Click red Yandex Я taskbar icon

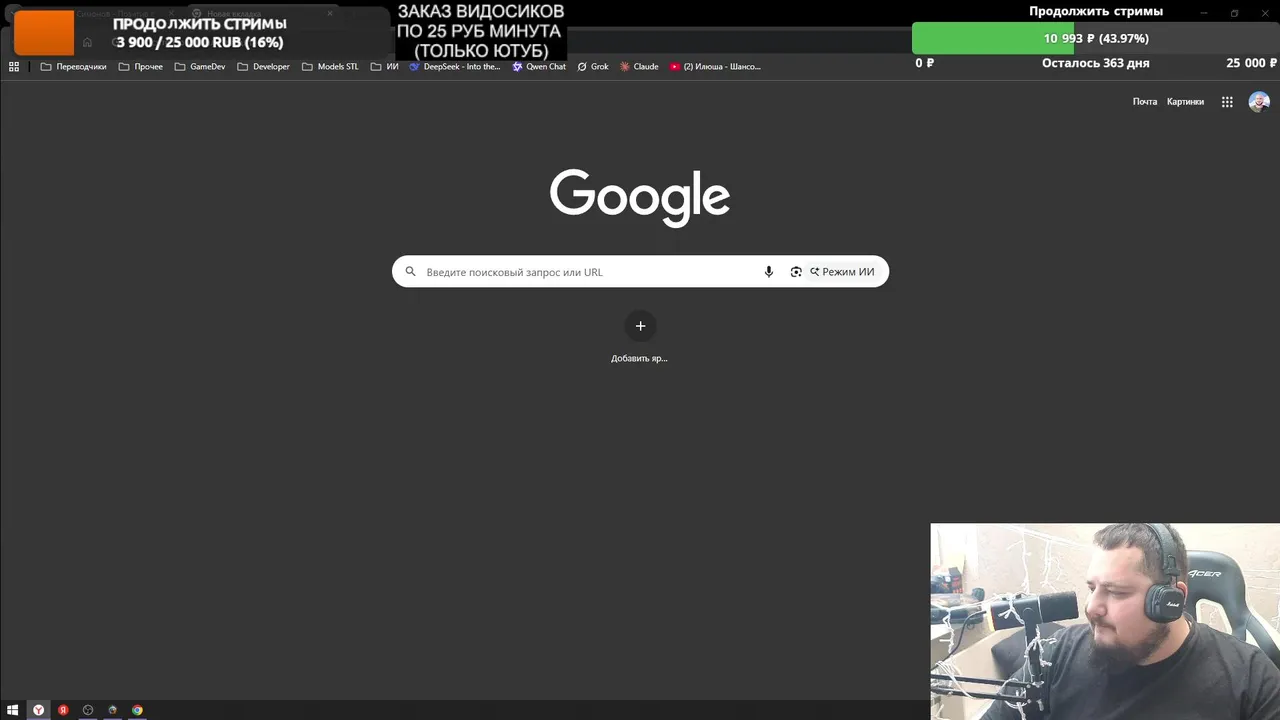(x=63, y=710)
